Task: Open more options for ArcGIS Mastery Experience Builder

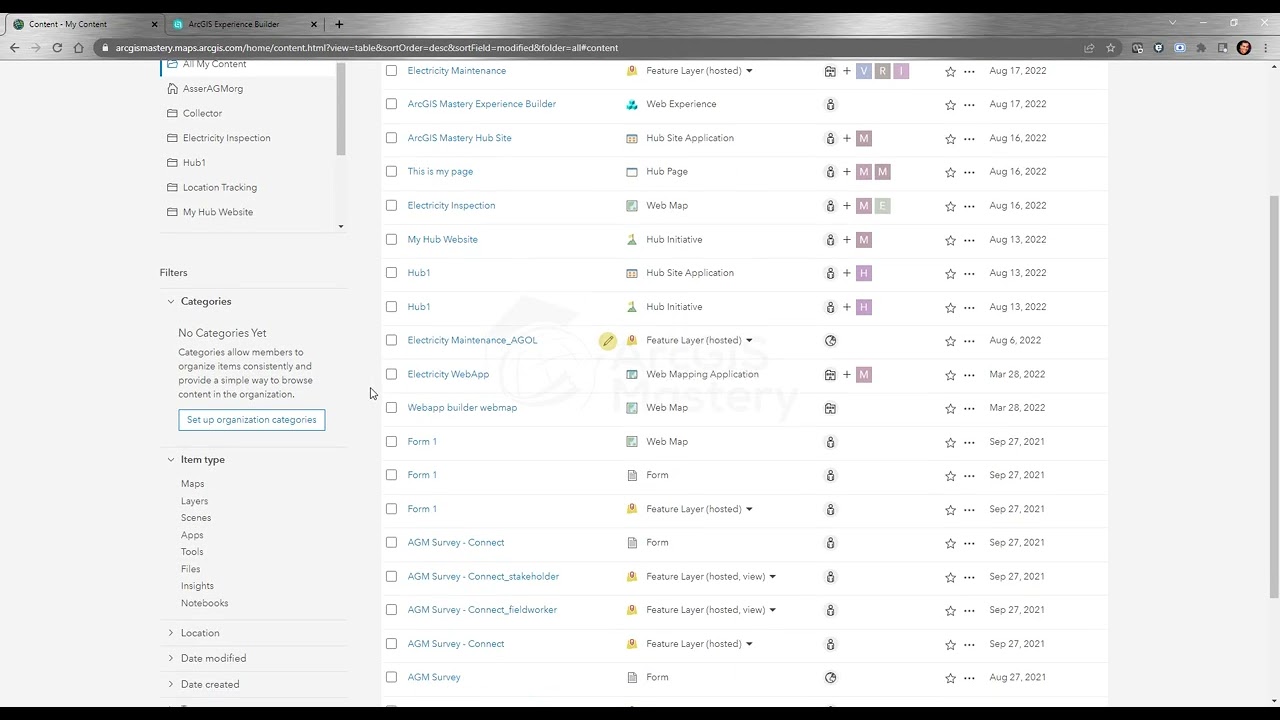Action: (x=969, y=105)
